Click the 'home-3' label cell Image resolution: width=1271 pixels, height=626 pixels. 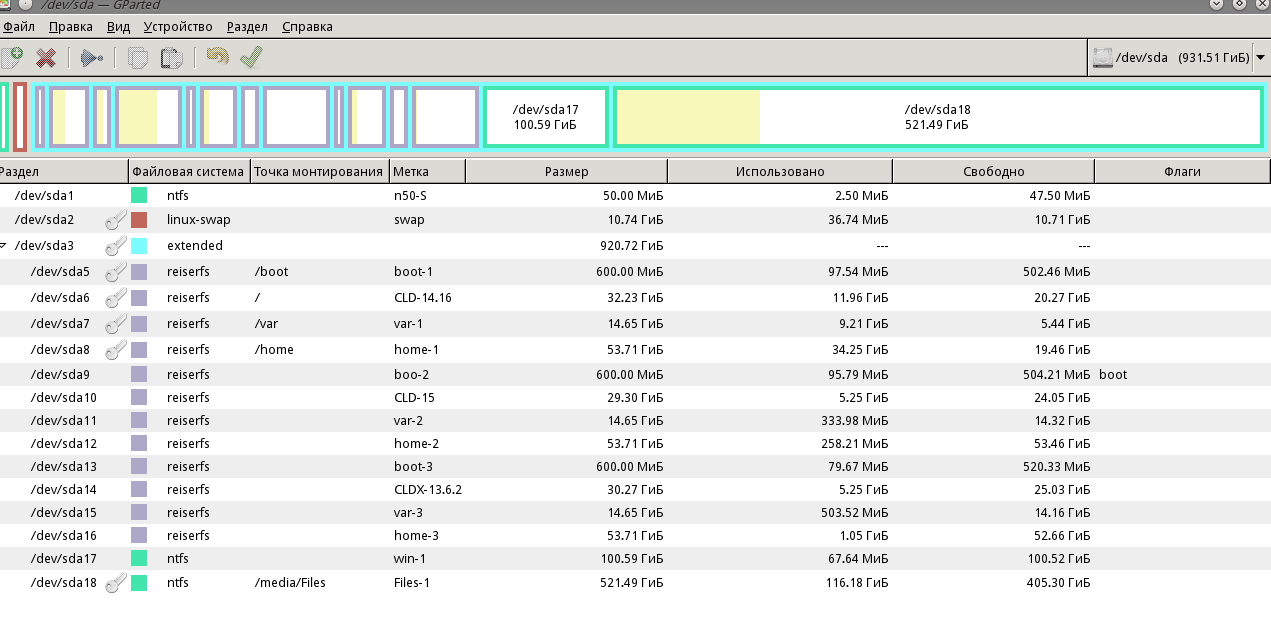pos(416,536)
